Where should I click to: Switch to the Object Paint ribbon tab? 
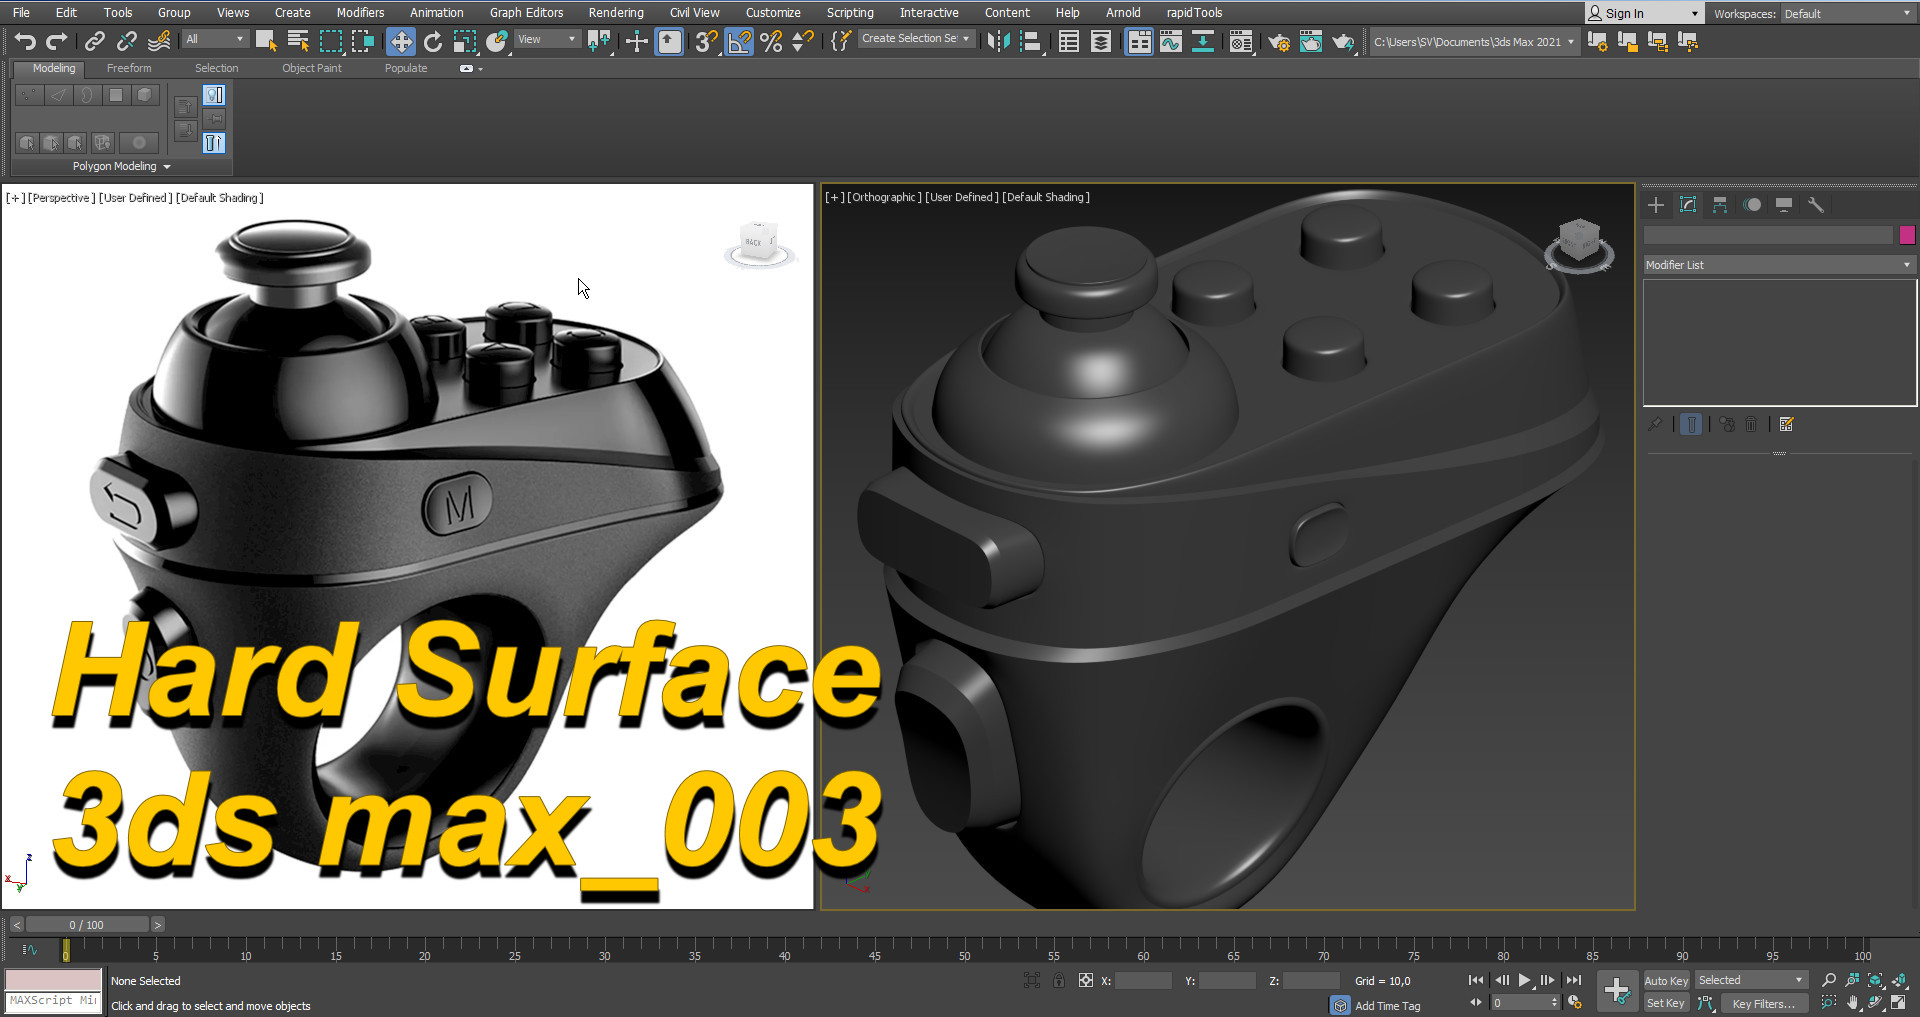point(311,68)
